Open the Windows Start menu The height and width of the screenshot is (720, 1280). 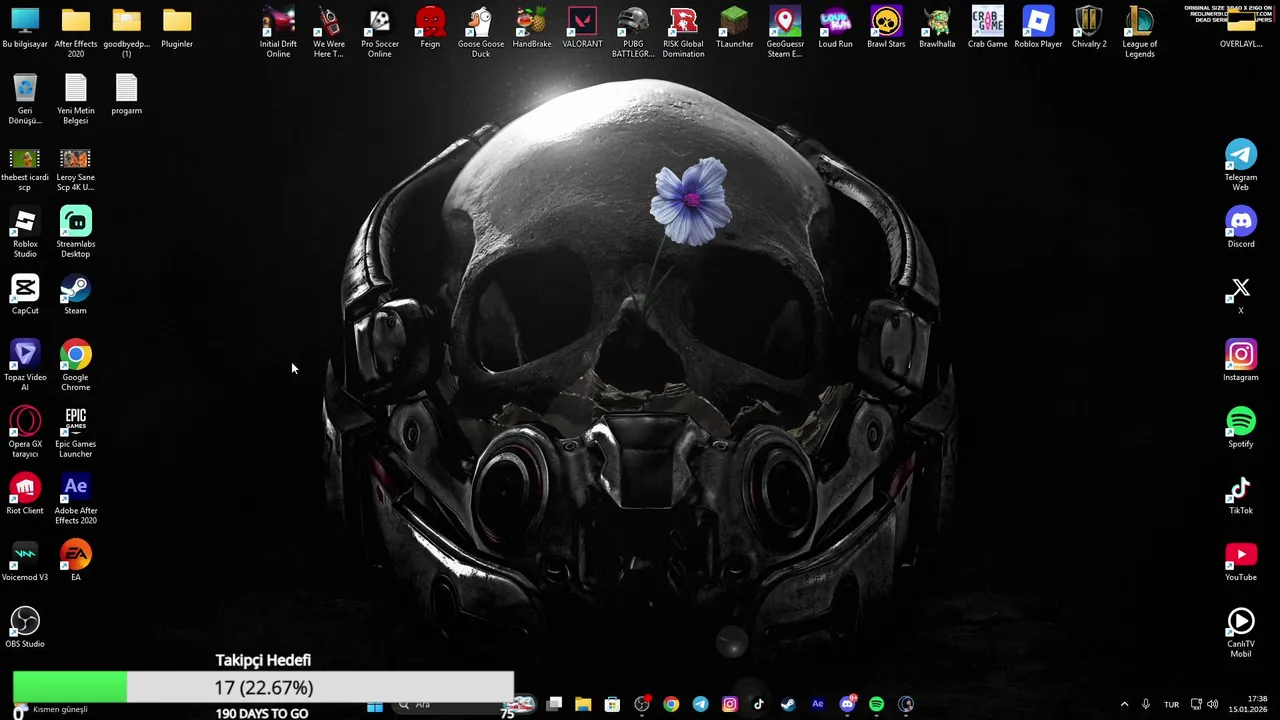375,705
